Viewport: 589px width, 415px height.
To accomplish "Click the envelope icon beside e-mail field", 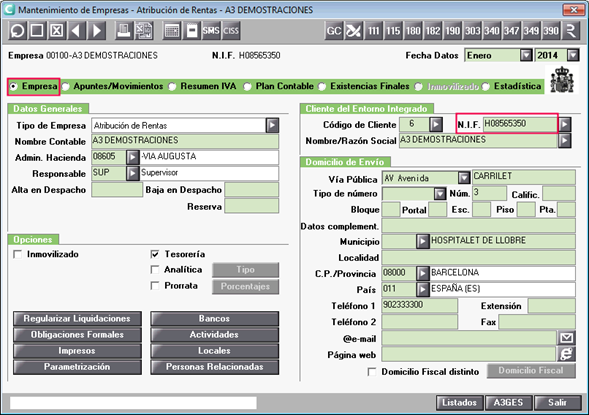I will click(x=566, y=338).
